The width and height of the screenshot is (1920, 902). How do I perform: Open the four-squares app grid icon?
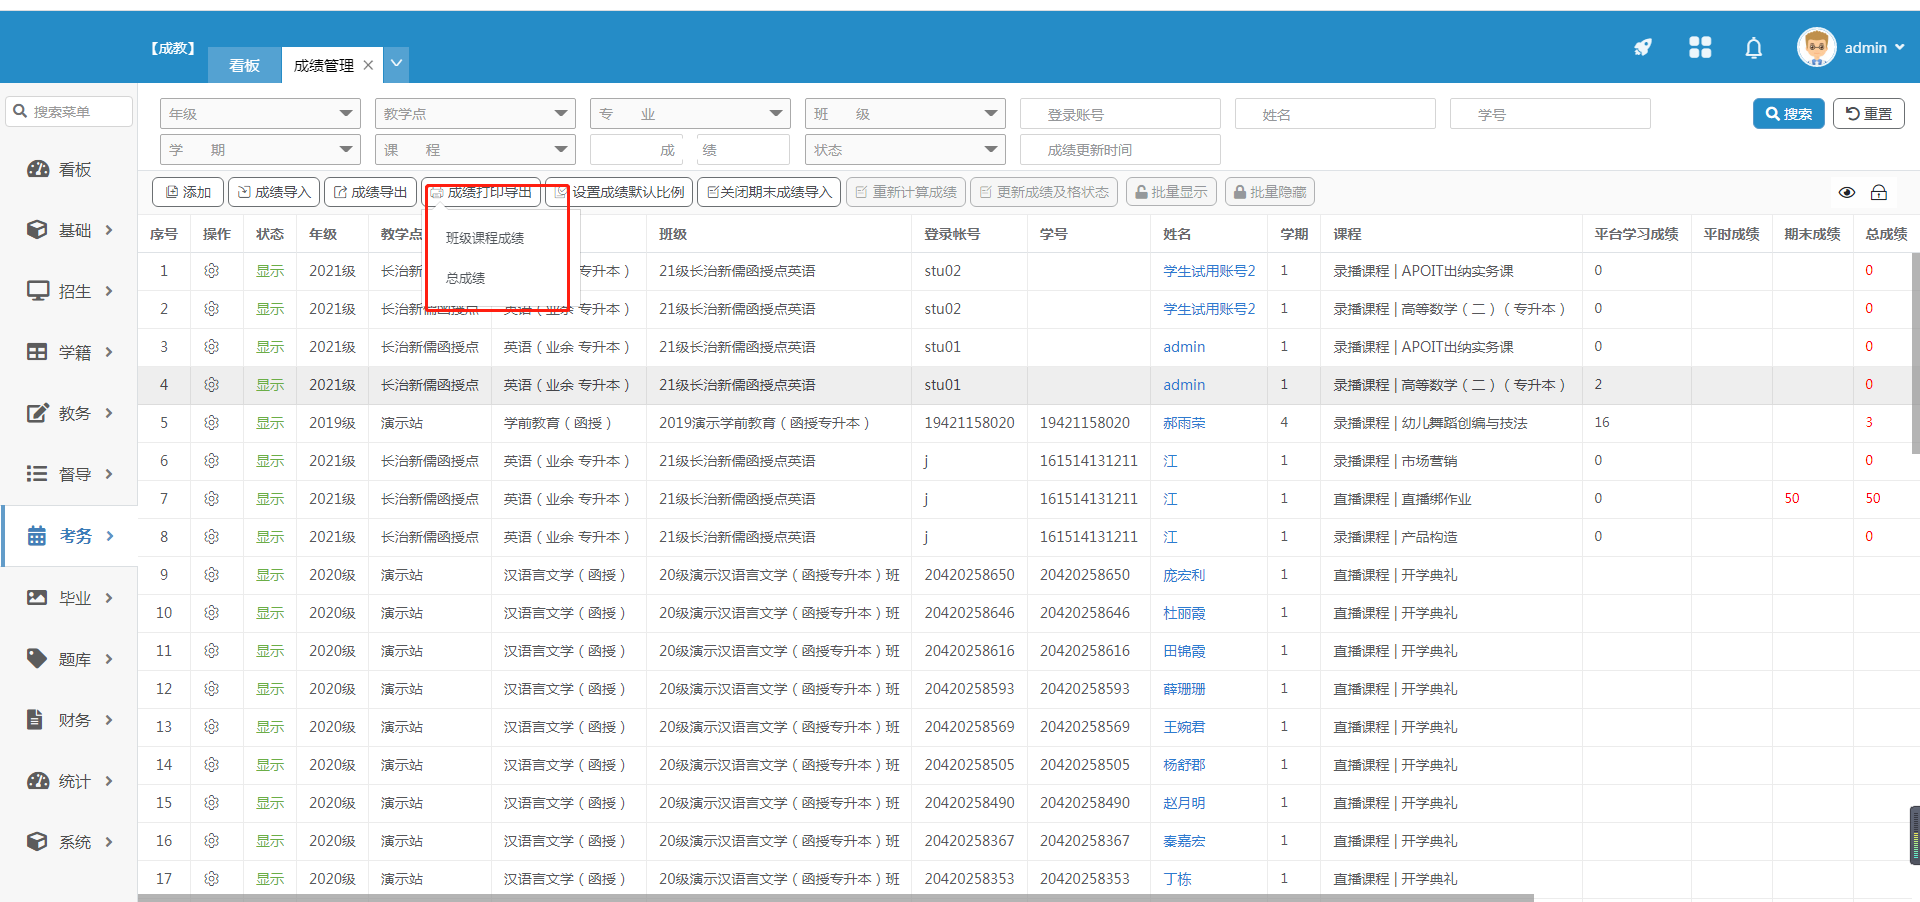click(1700, 47)
